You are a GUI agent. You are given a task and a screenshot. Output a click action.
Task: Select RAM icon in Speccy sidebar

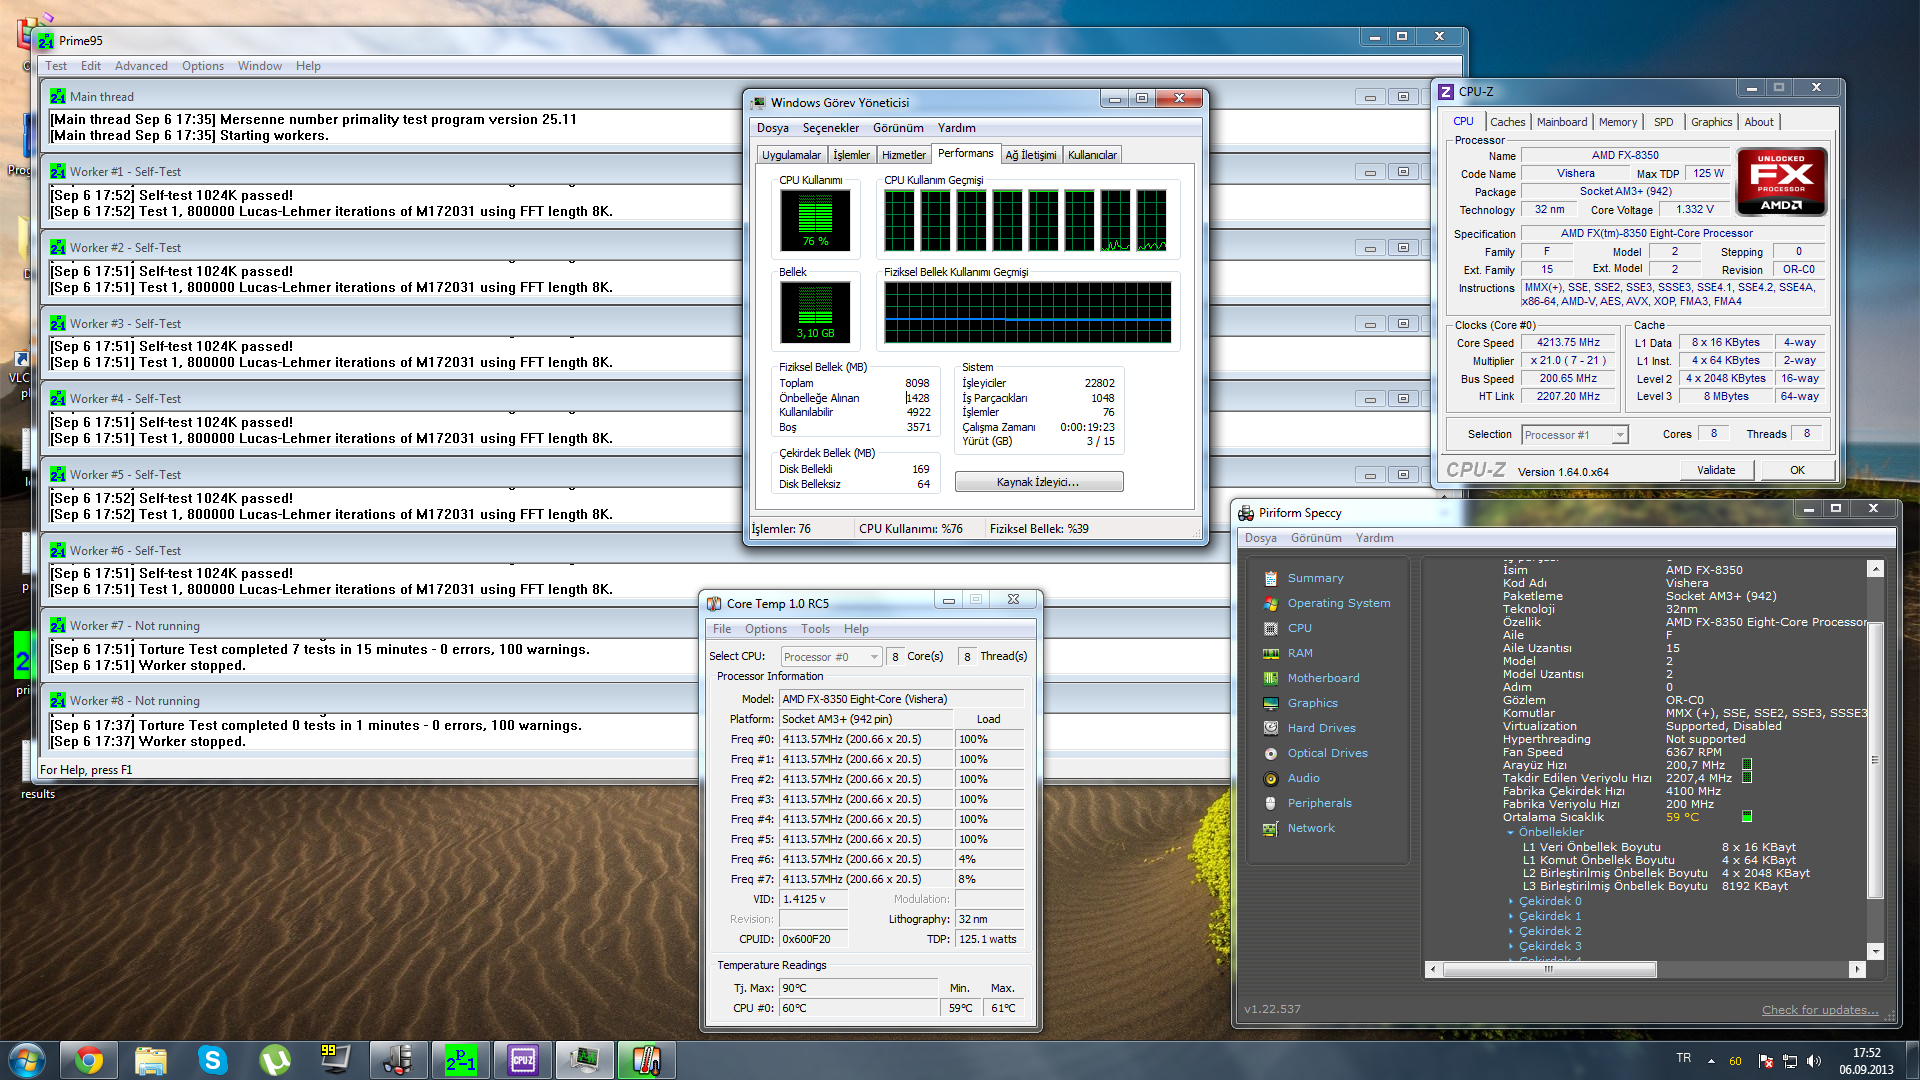(x=1270, y=653)
